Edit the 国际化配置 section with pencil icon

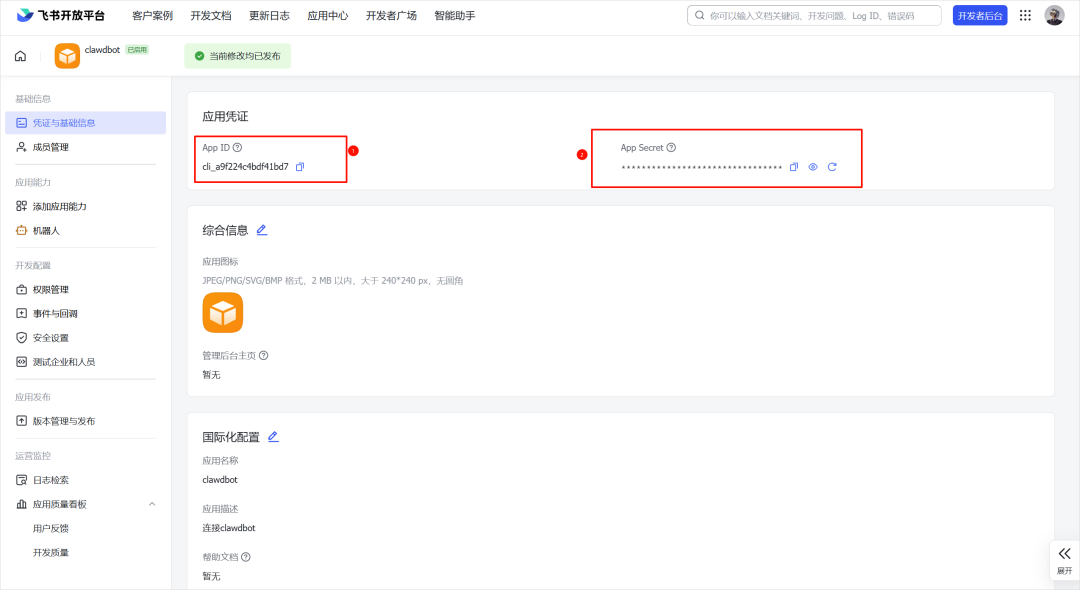pos(273,436)
